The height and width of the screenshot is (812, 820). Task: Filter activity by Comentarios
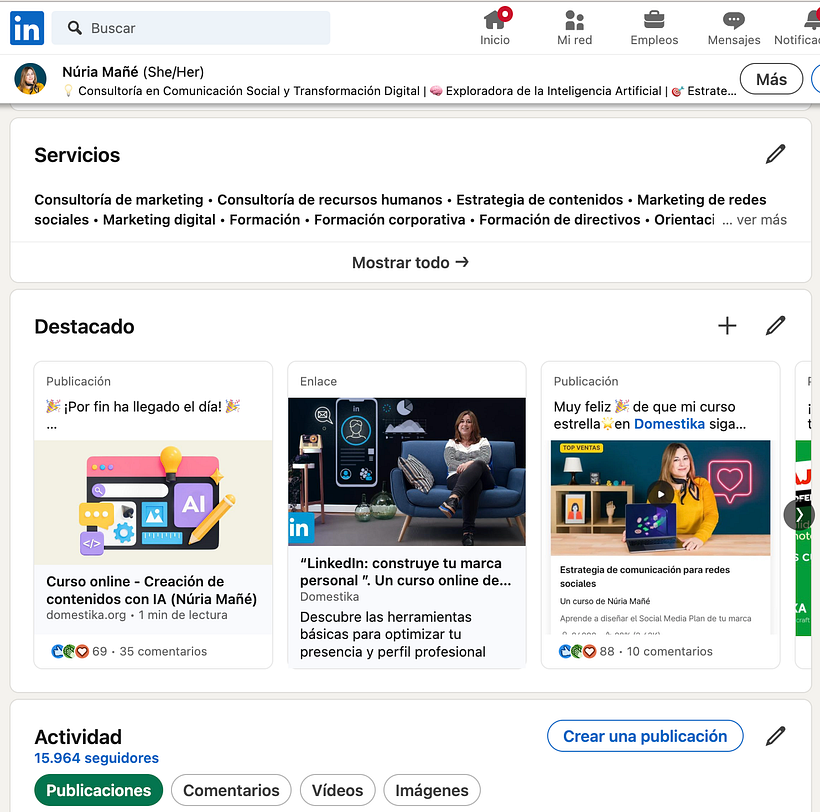point(231,790)
